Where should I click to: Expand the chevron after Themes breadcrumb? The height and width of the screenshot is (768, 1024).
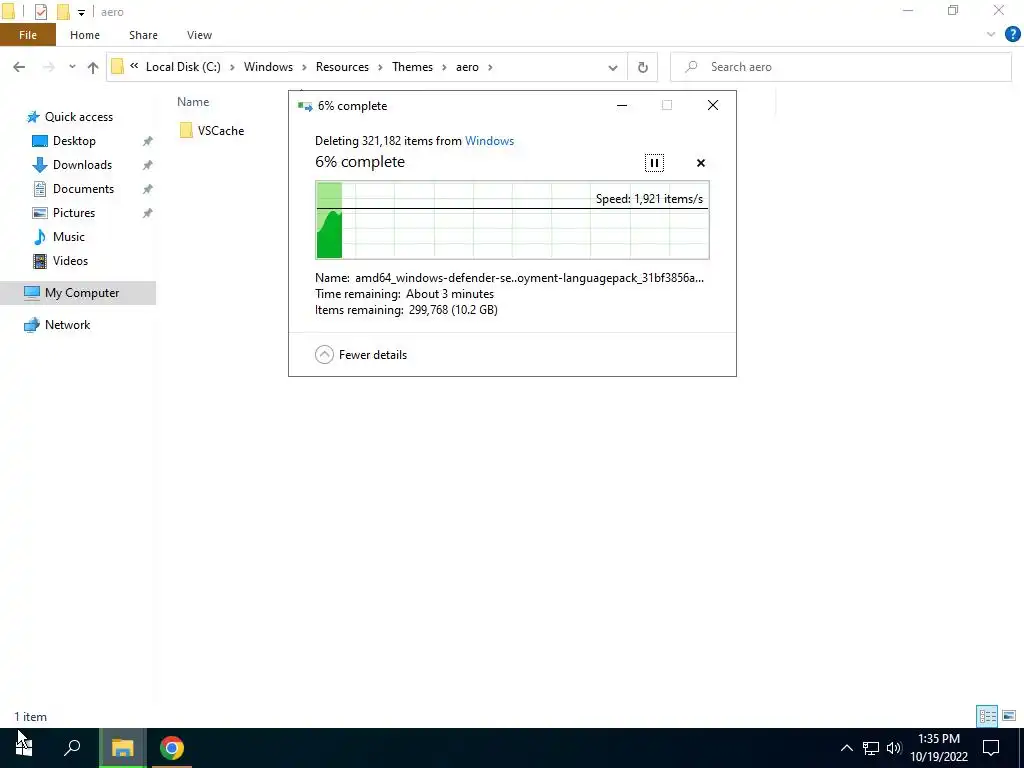pyautogui.click(x=444, y=67)
